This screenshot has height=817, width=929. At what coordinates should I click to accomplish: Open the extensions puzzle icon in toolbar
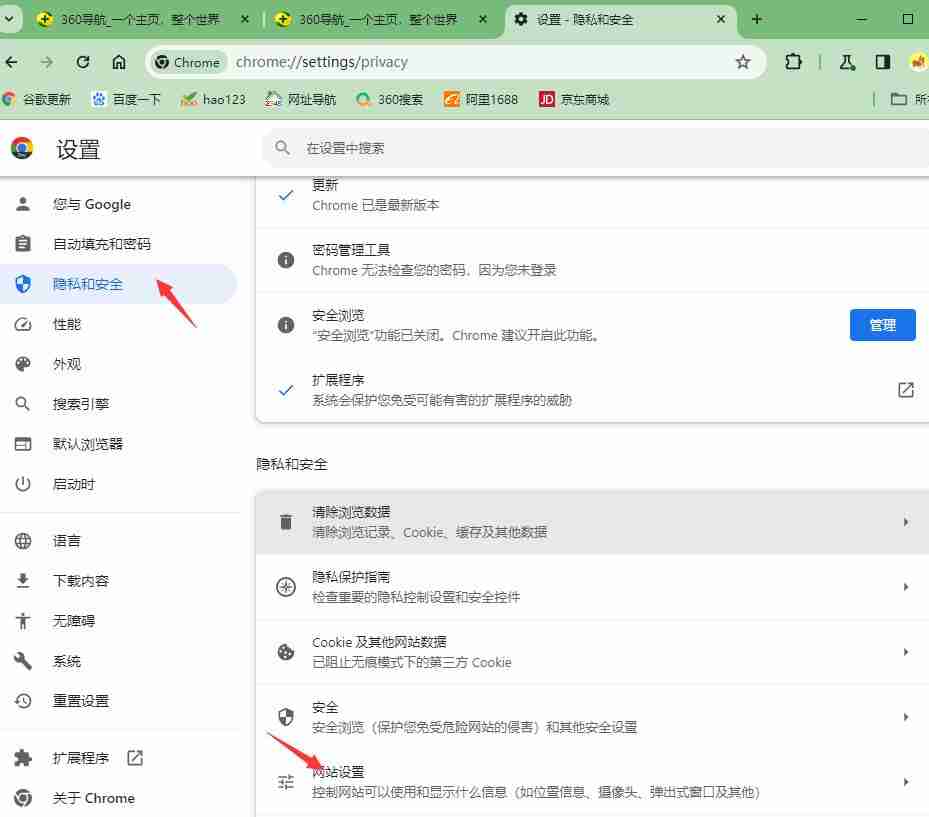[793, 61]
